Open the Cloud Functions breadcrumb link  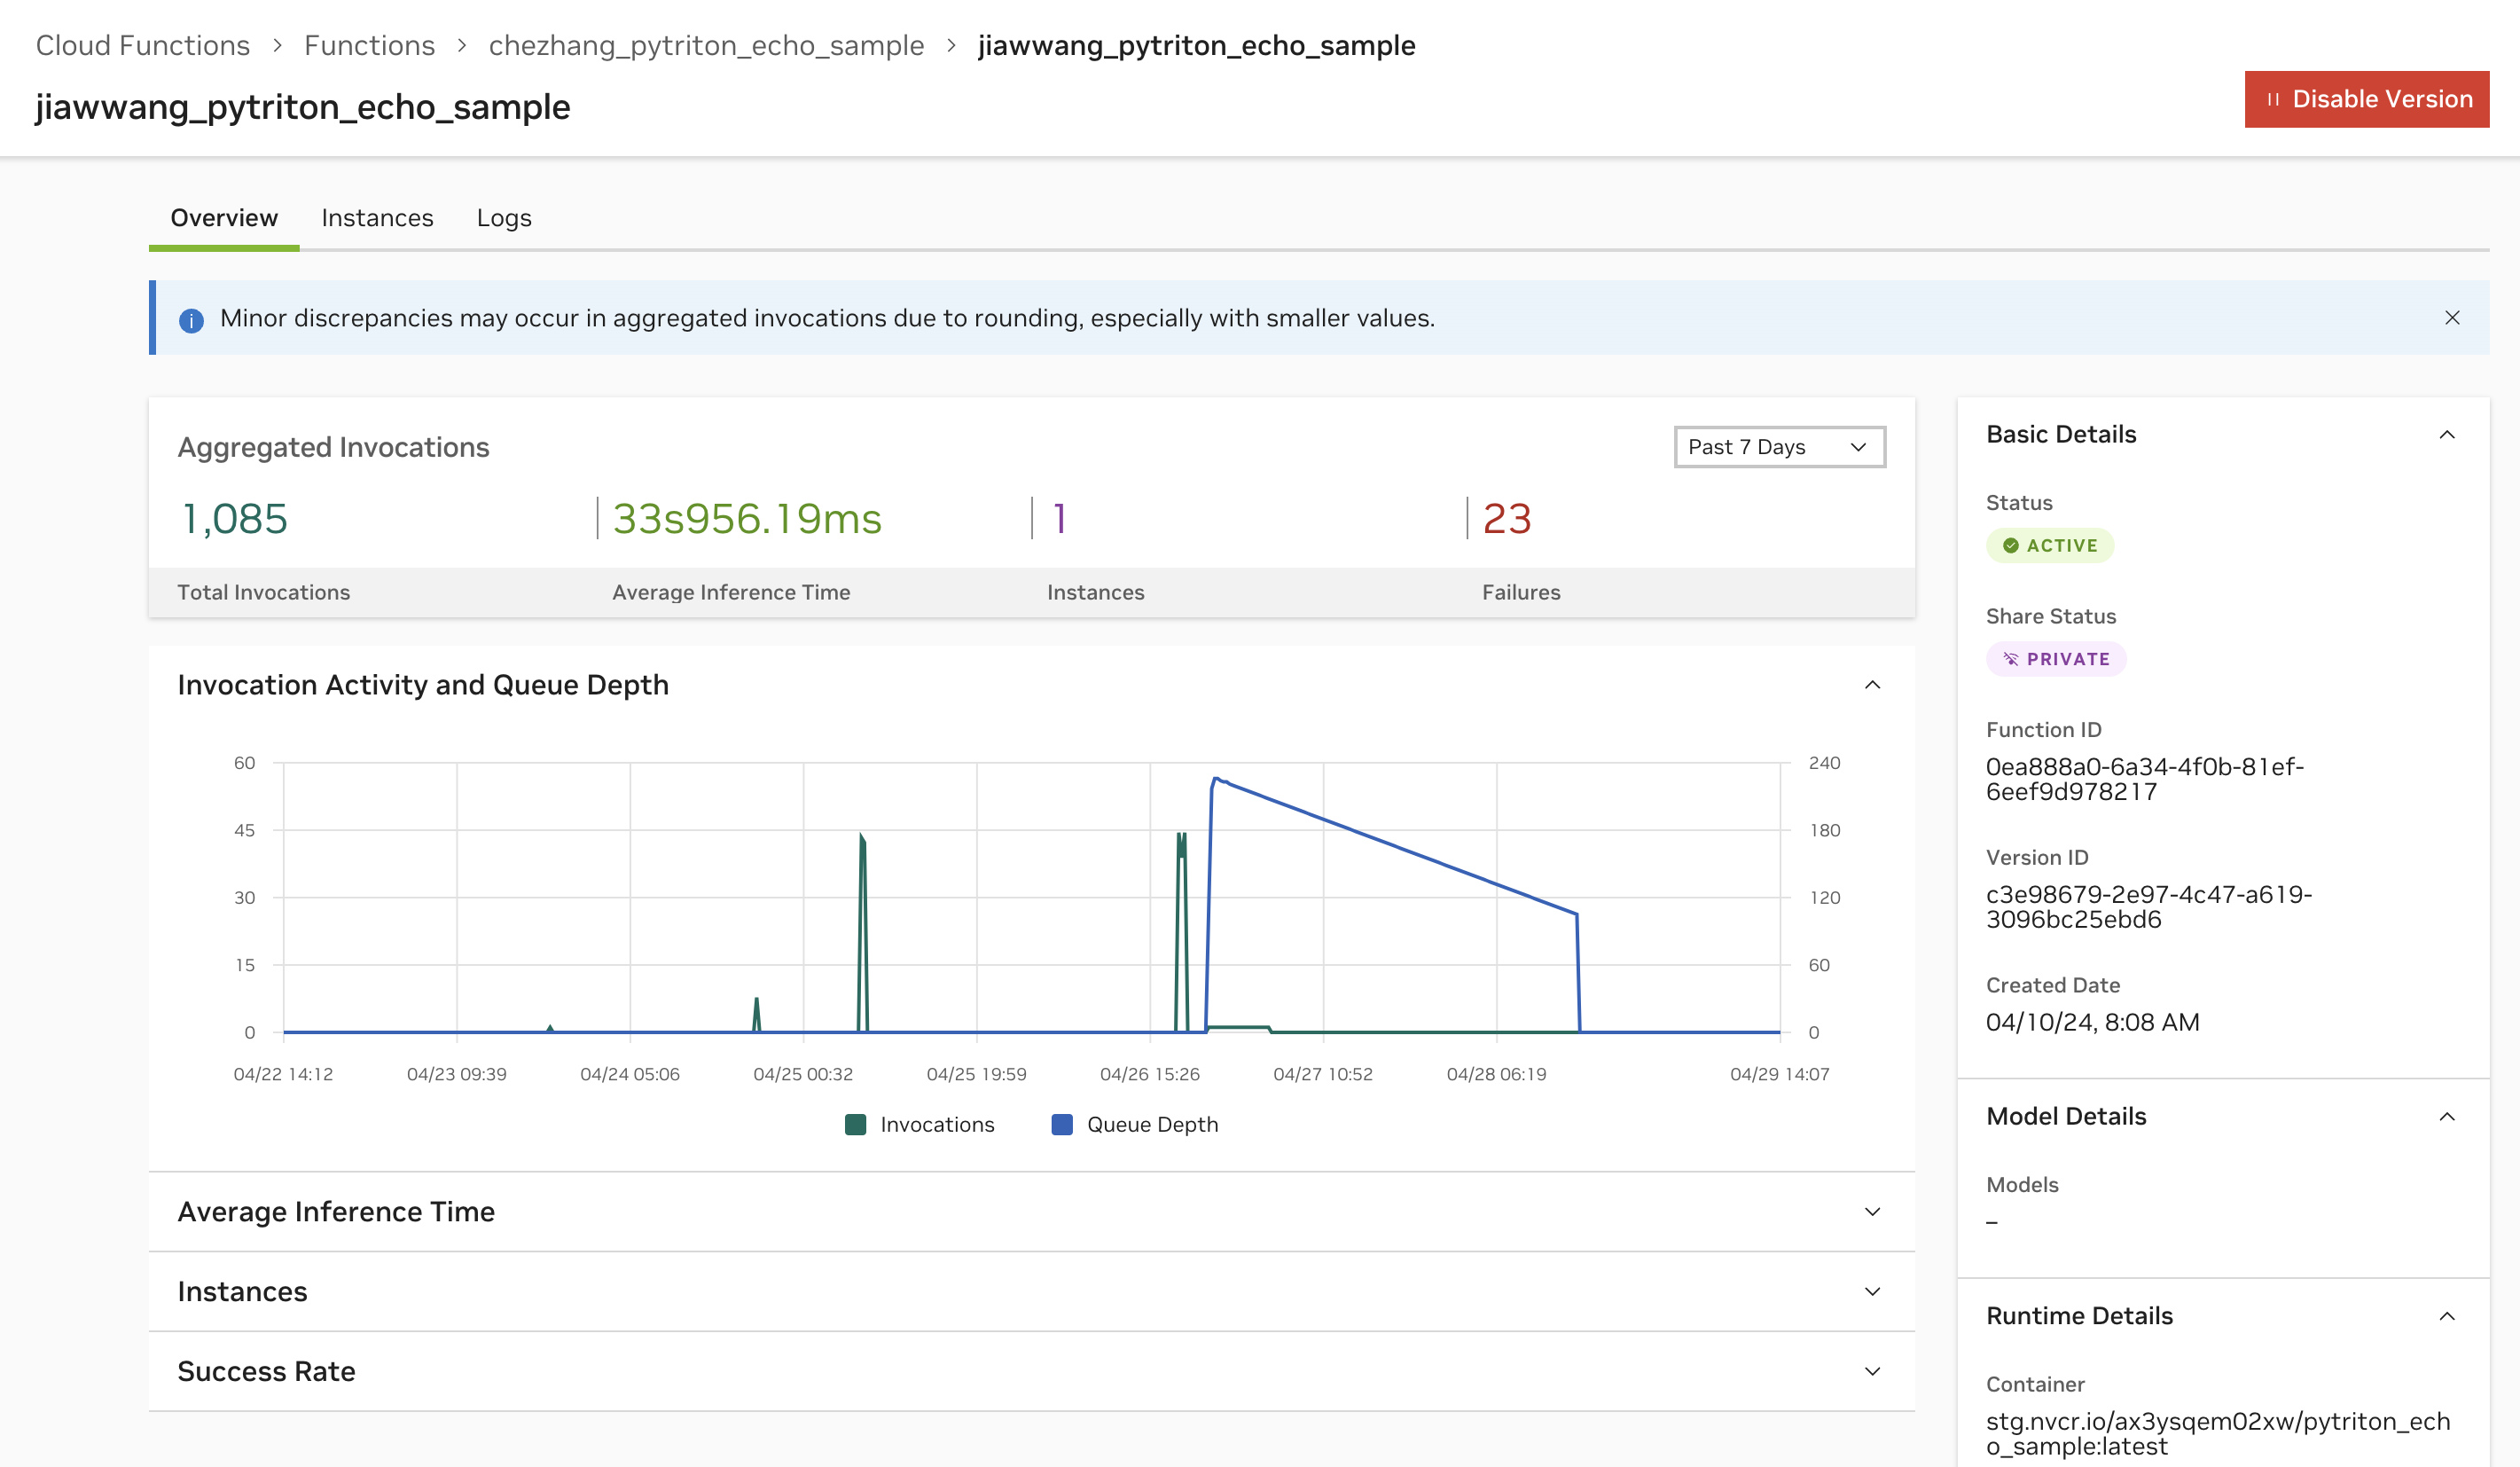[x=143, y=45]
